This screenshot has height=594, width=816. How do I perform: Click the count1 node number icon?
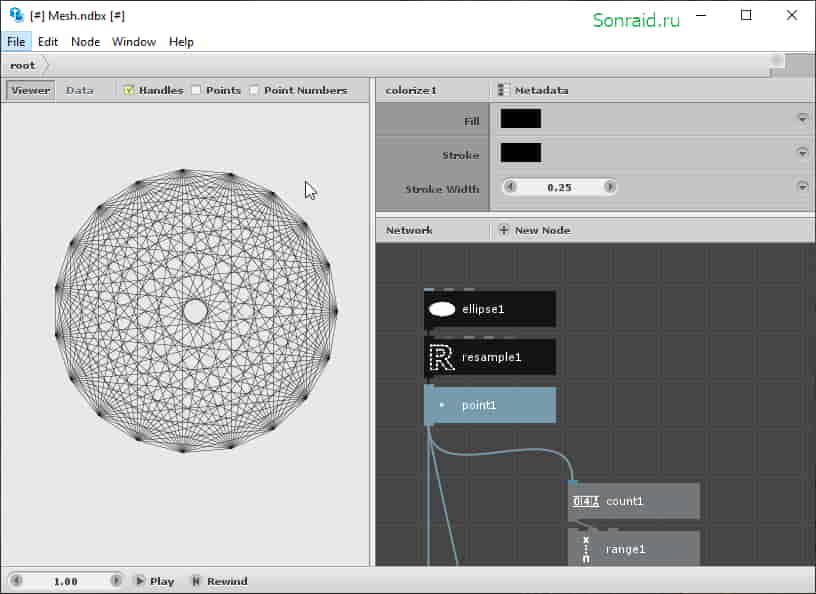coord(585,501)
